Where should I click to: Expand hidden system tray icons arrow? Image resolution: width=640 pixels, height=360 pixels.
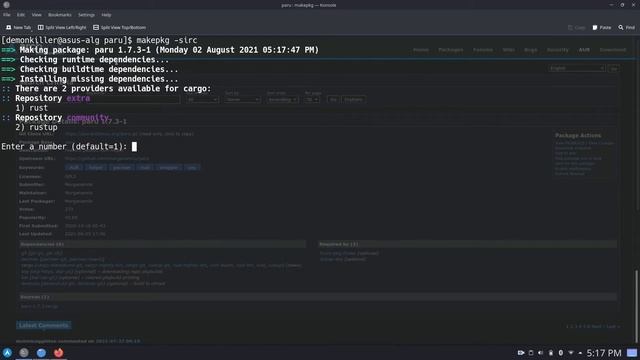coord(580,353)
